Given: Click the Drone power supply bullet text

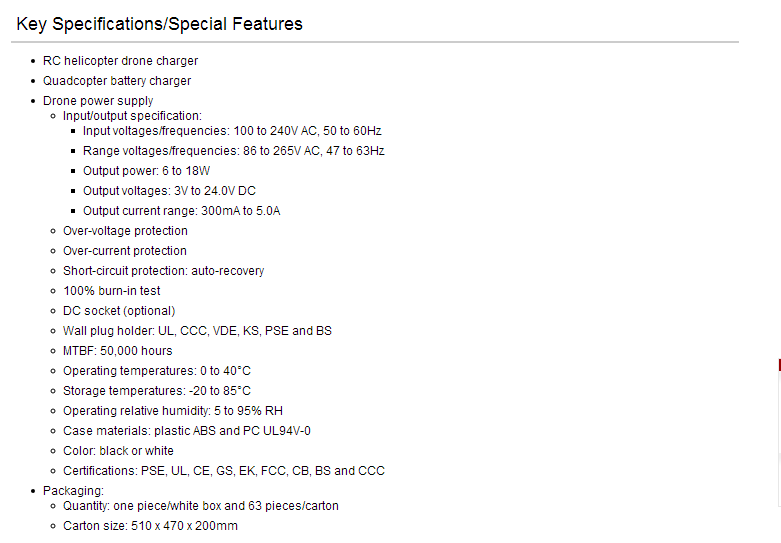Looking at the screenshot, I should [x=98, y=101].
